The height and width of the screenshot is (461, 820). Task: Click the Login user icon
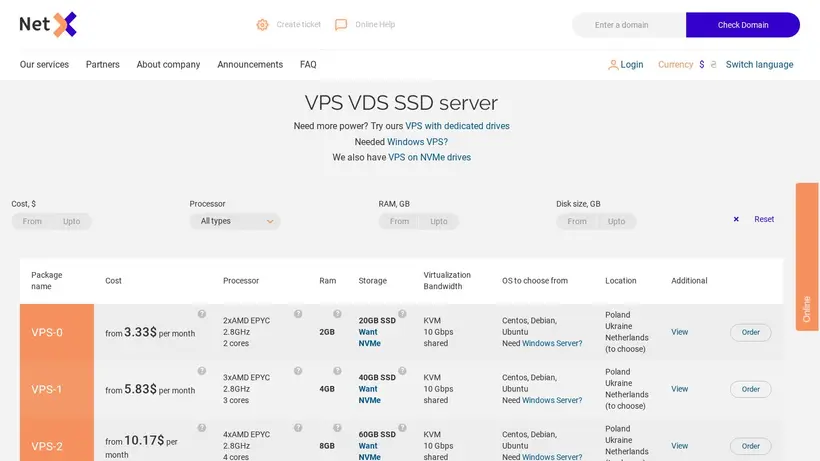tap(613, 65)
